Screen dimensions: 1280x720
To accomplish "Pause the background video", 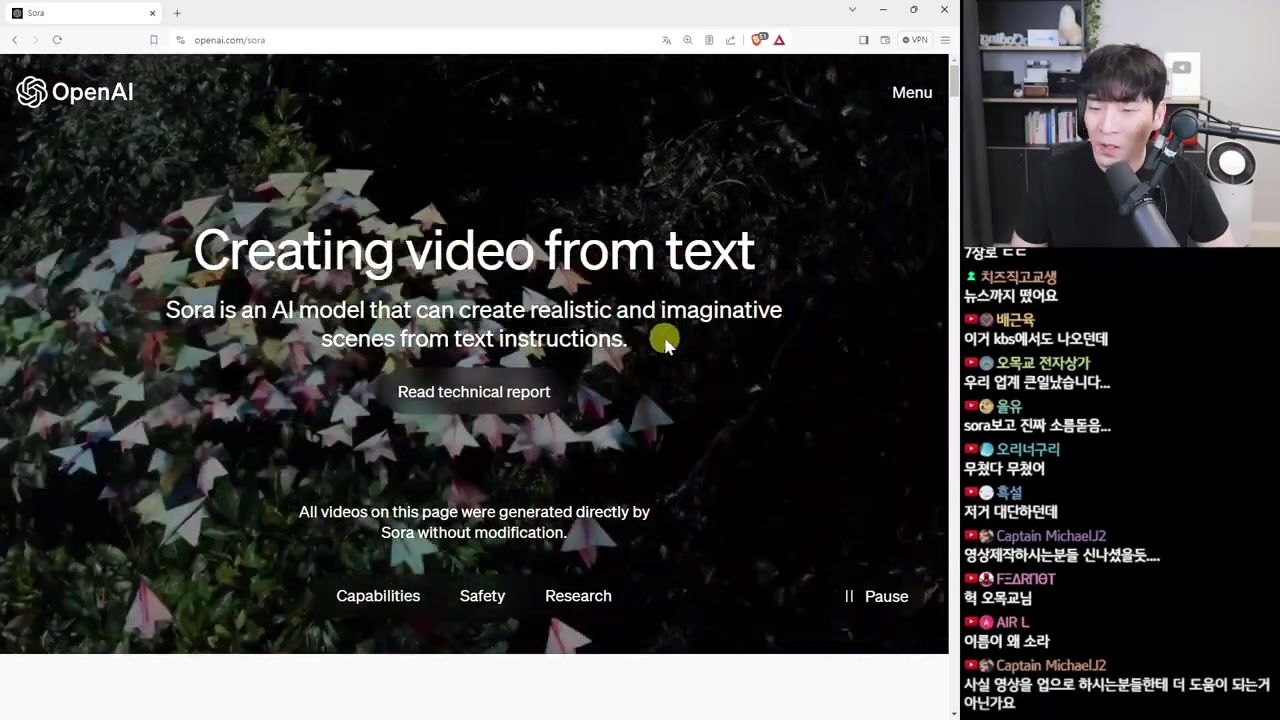I will pos(876,596).
